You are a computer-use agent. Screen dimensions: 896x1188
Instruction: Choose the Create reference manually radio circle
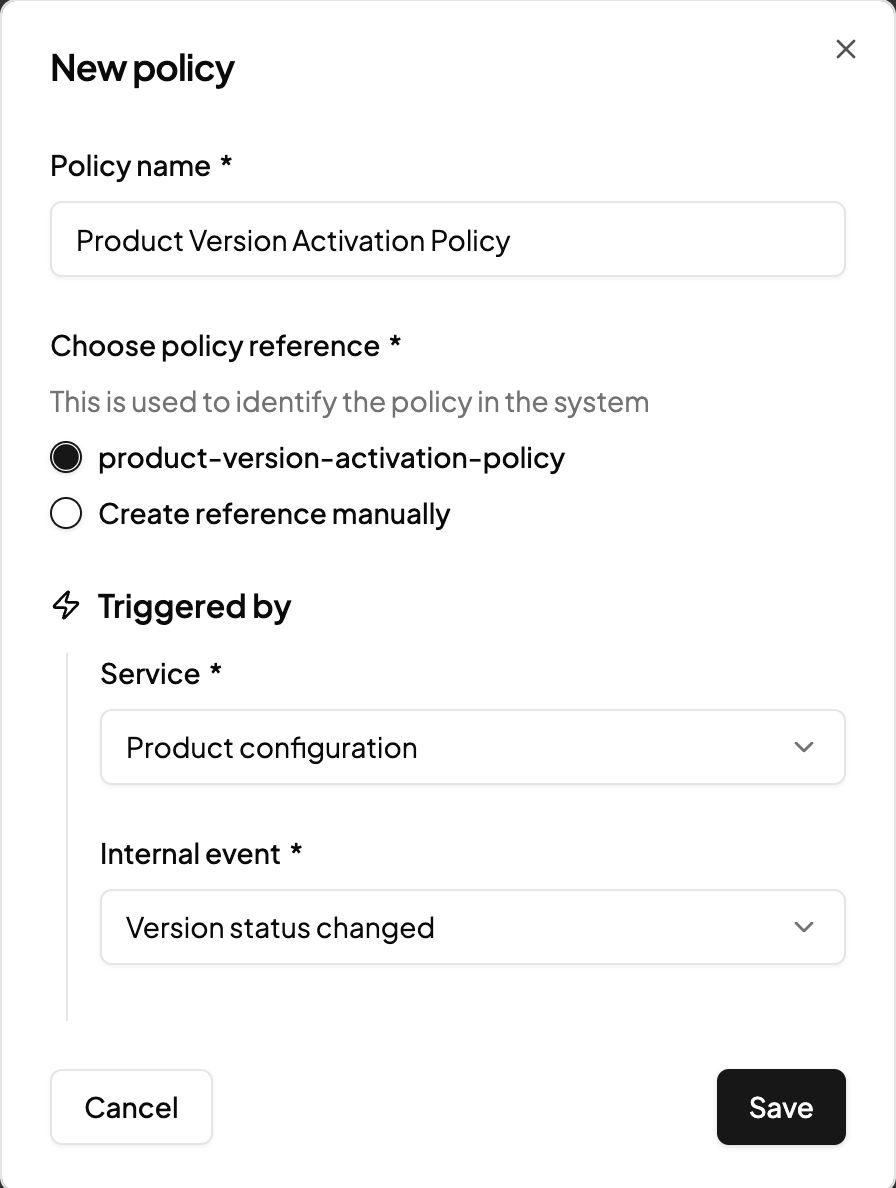tap(66, 514)
